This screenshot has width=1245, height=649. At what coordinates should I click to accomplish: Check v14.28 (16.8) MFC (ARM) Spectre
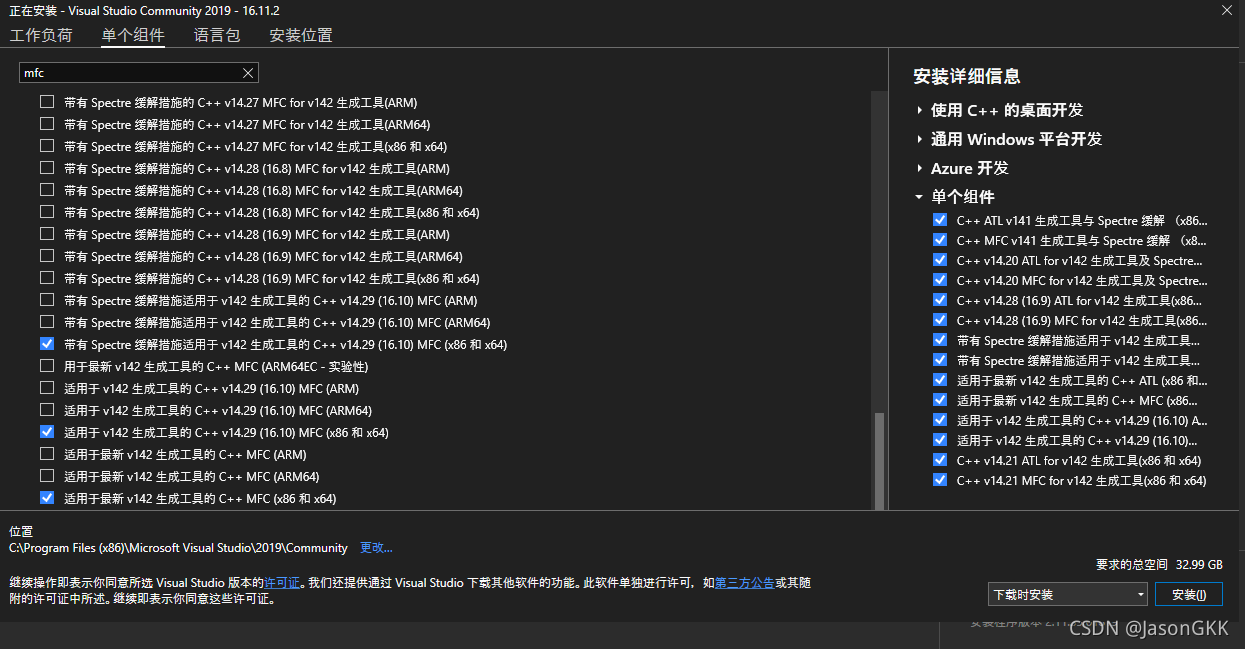click(x=47, y=168)
